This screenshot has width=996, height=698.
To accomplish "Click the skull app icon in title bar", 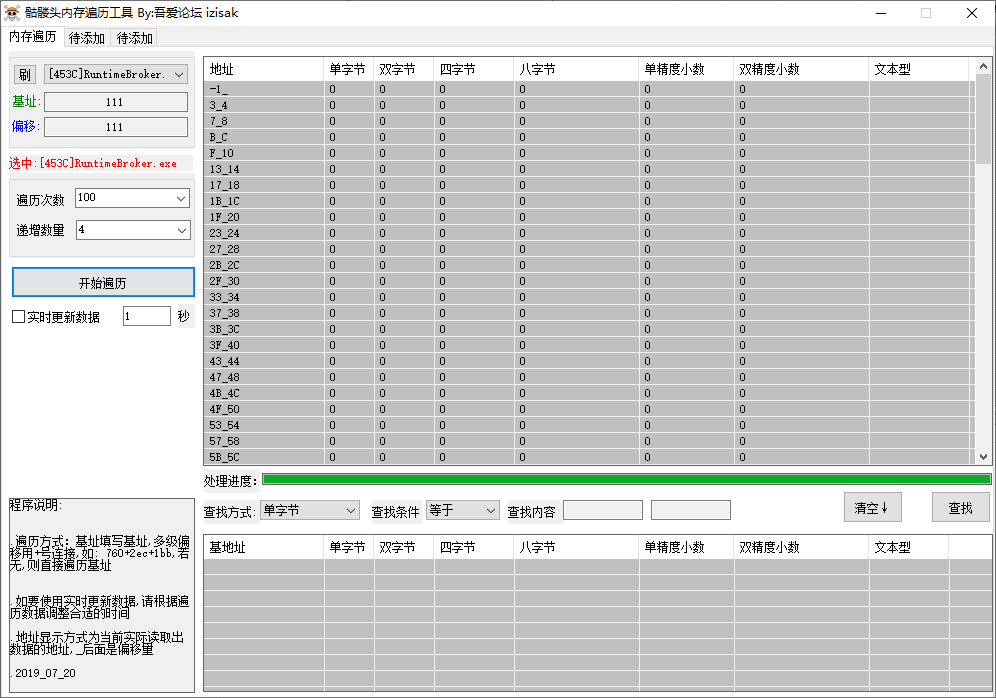I will (x=11, y=13).
